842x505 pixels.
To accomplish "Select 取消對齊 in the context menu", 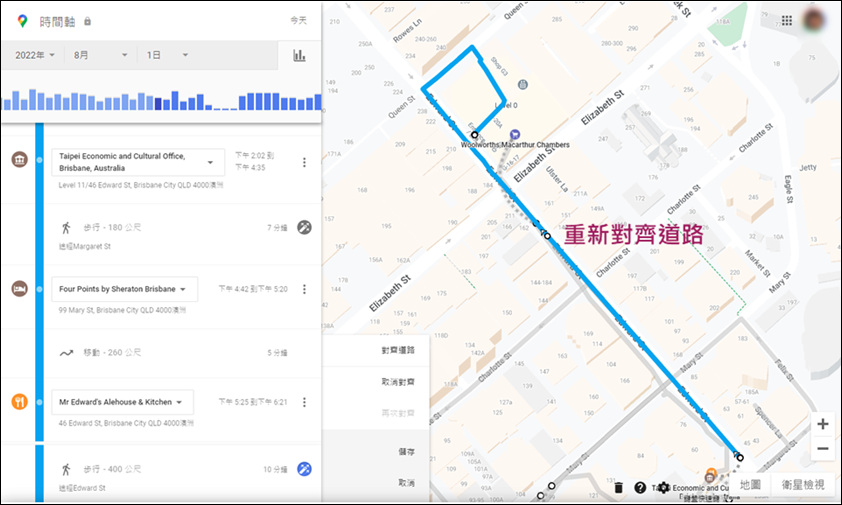I will (x=398, y=382).
